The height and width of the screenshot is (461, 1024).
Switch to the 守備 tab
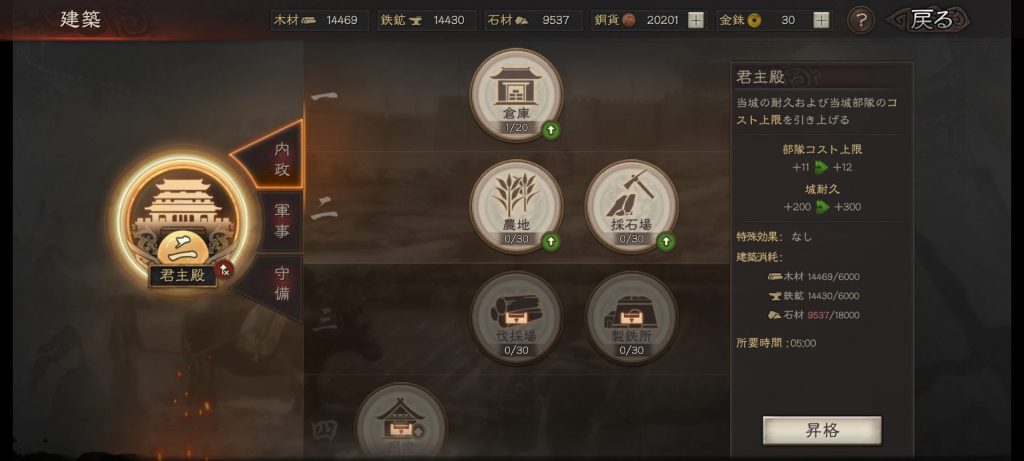tap(282, 285)
